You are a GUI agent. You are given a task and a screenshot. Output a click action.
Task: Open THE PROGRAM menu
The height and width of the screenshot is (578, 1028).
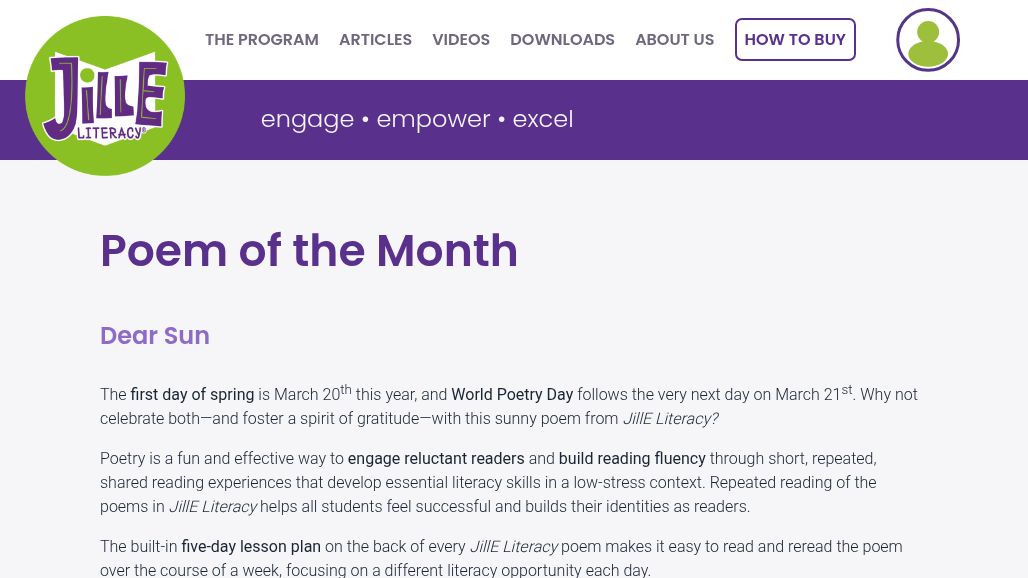pos(262,40)
